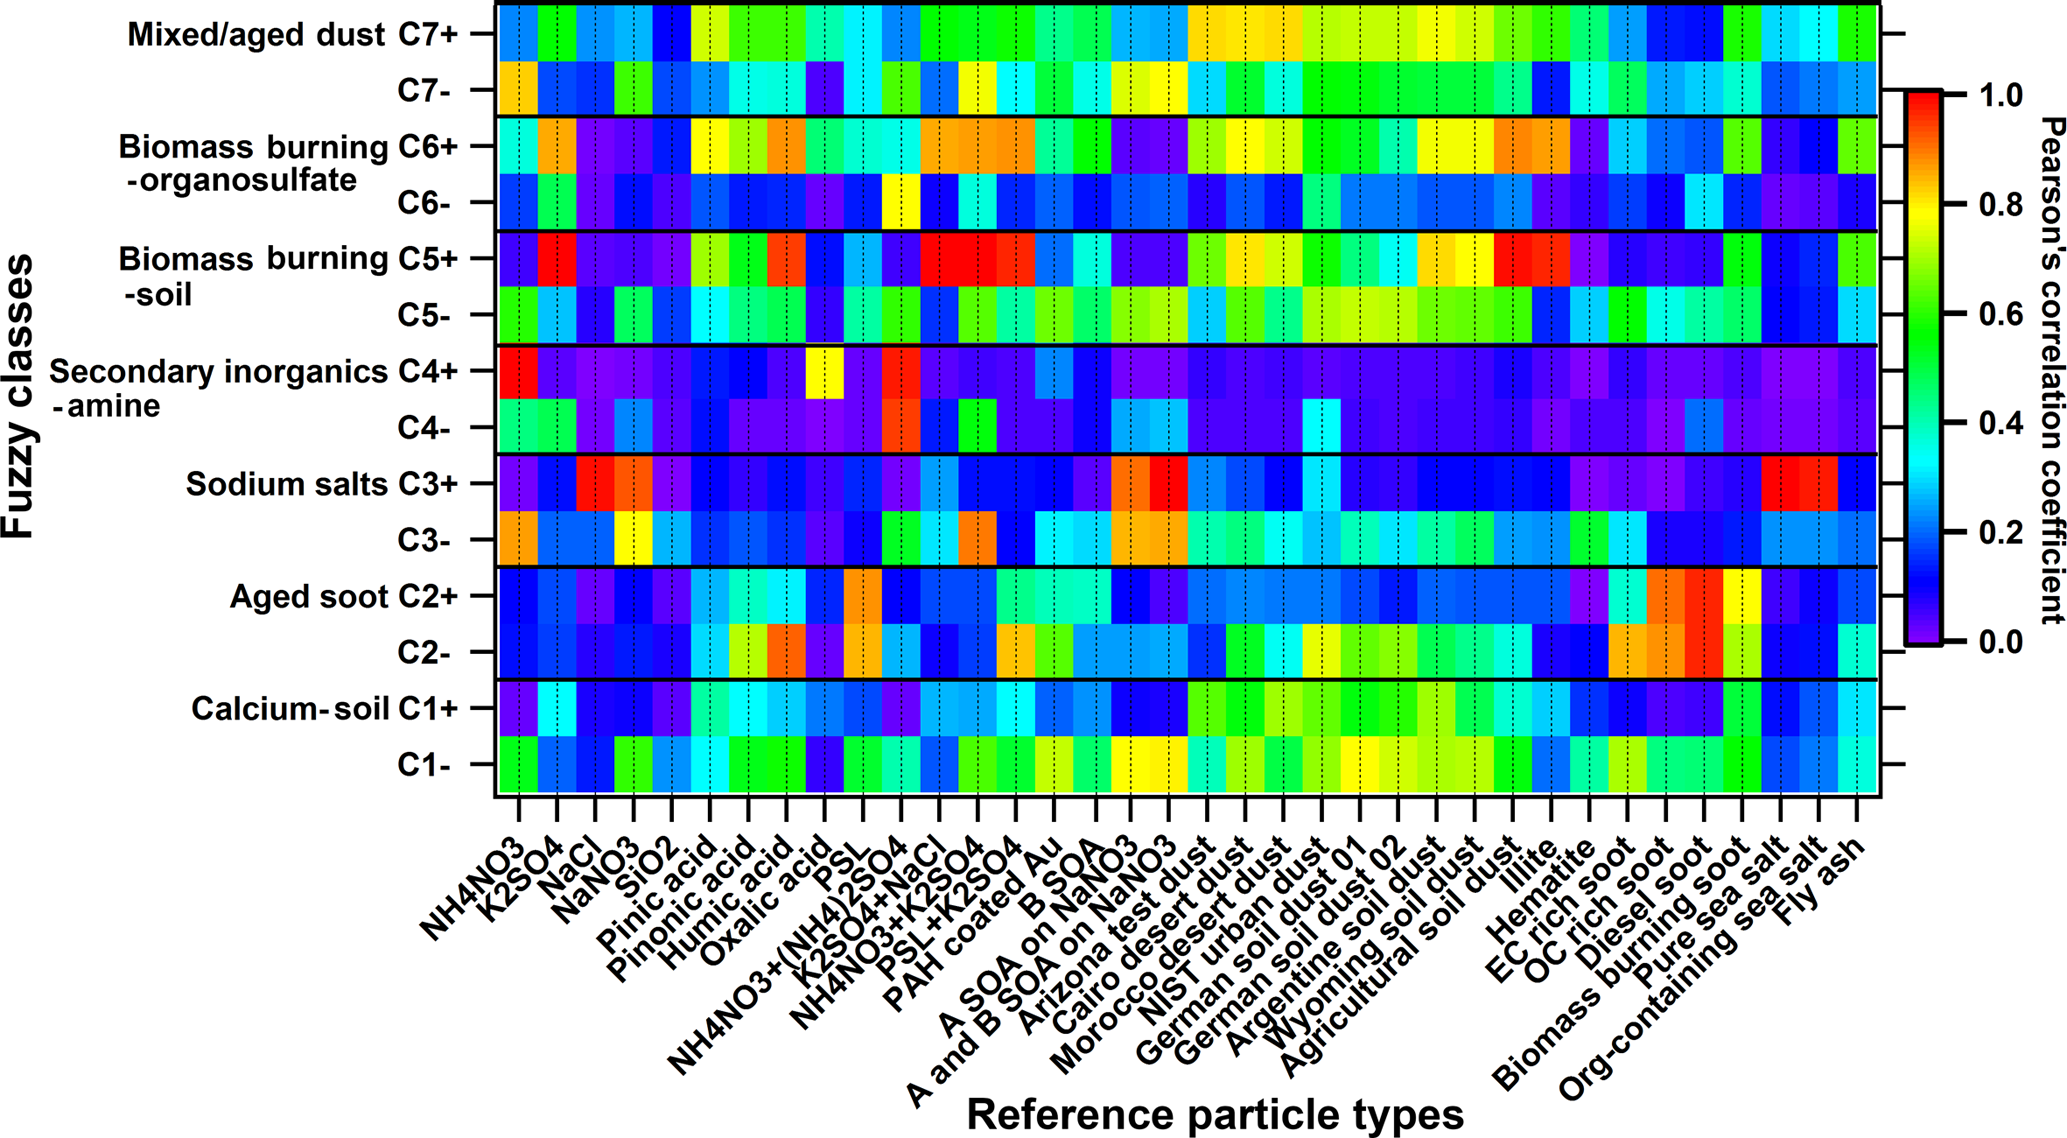
Task: Click the yellow Oxalic acid cell in row C4+
Action: pyautogui.click(x=824, y=372)
